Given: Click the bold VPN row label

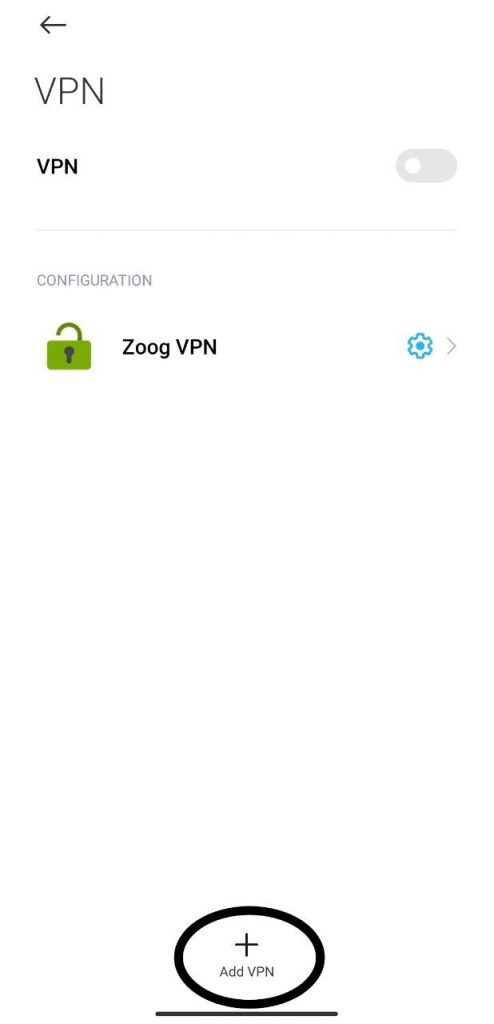Looking at the screenshot, I should pos(58,167).
